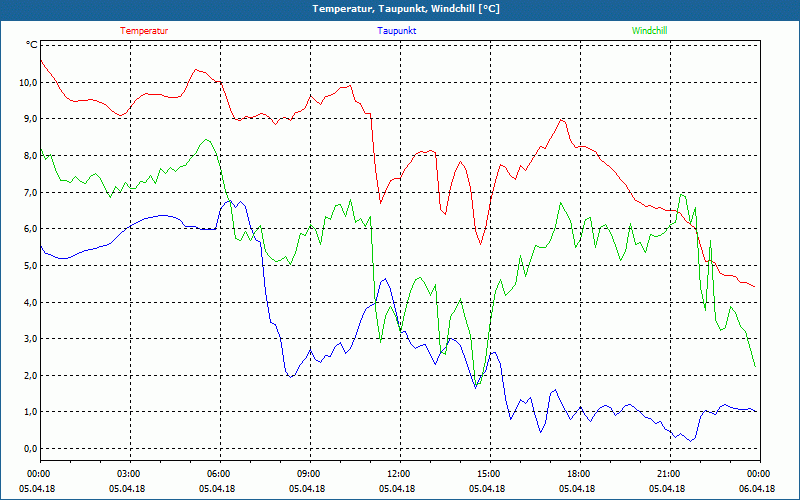This screenshot has height=500, width=800.
Task: Click the 15:00 time label
Action: click(487, 474)
